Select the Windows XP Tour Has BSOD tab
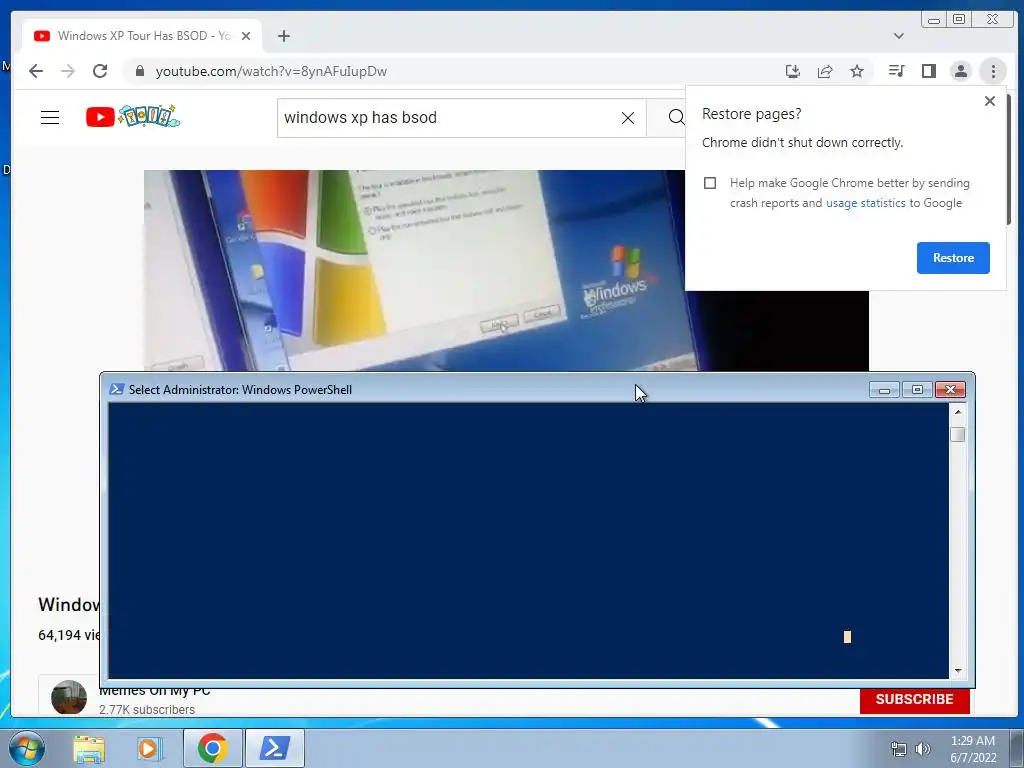1024x768 pixels. (142, 36)
